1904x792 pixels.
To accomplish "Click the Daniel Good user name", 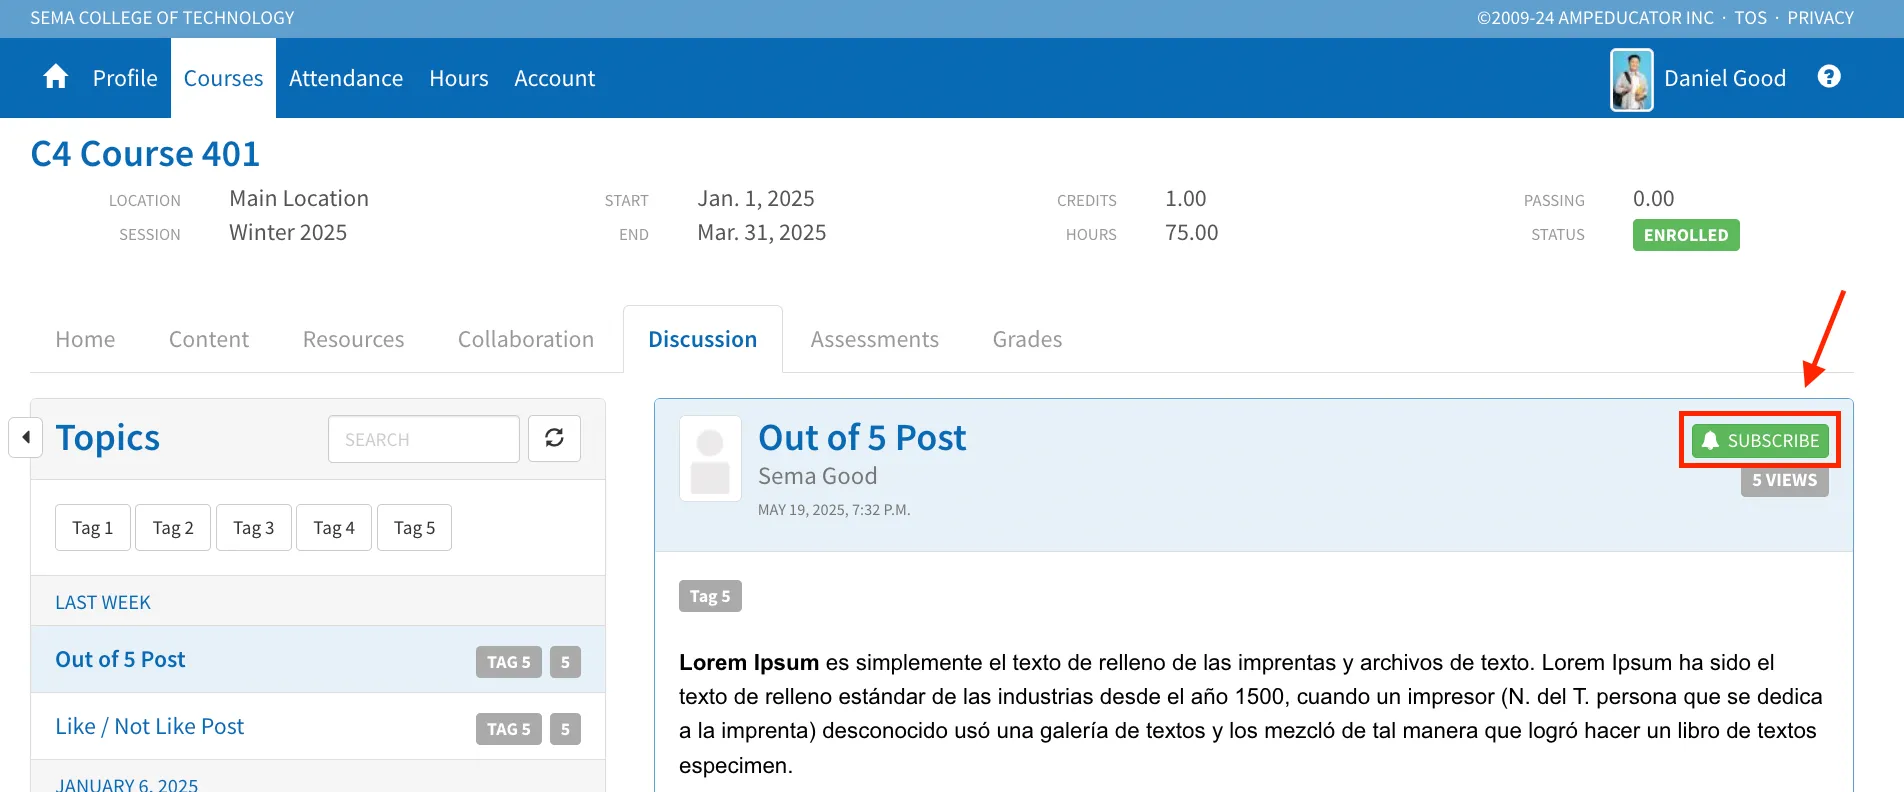I will (x=1725, y=78).
